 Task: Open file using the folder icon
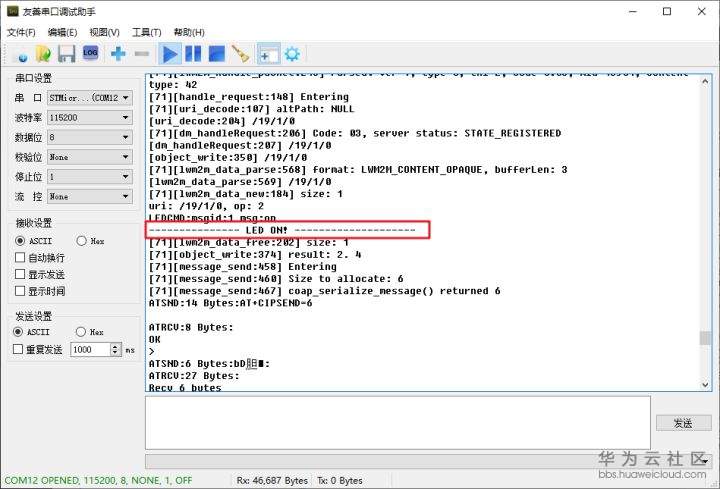(x=44, y=54)
